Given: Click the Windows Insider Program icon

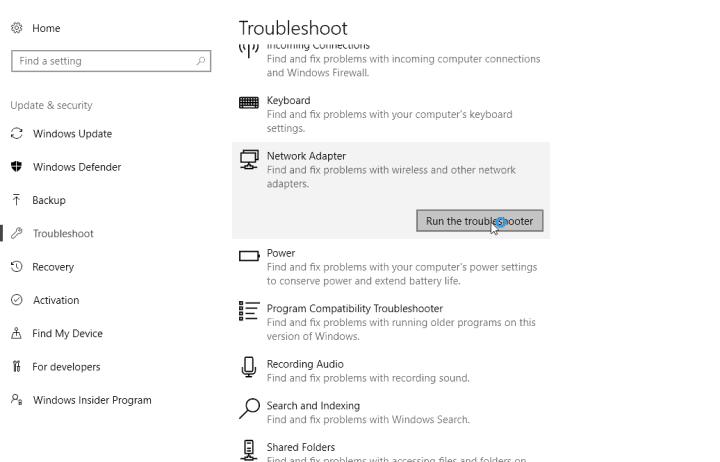Looking at the screenshot, I should click(16, 400).
